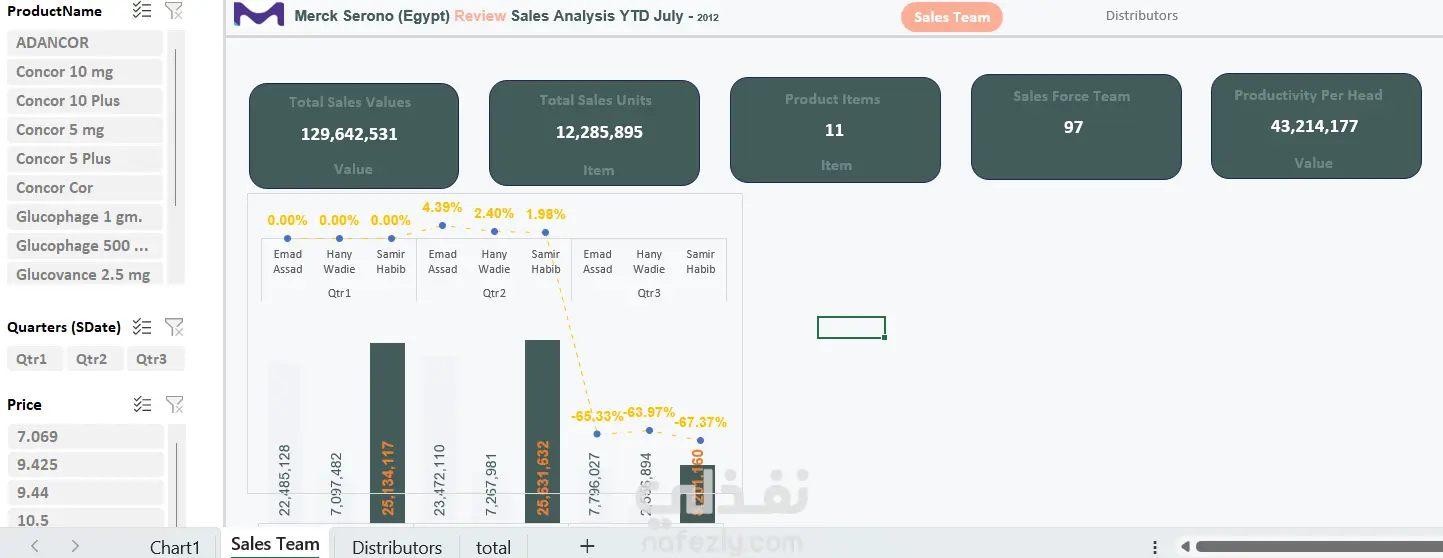
Task: Open the total sheet tab
Action: tap(493, 547)
